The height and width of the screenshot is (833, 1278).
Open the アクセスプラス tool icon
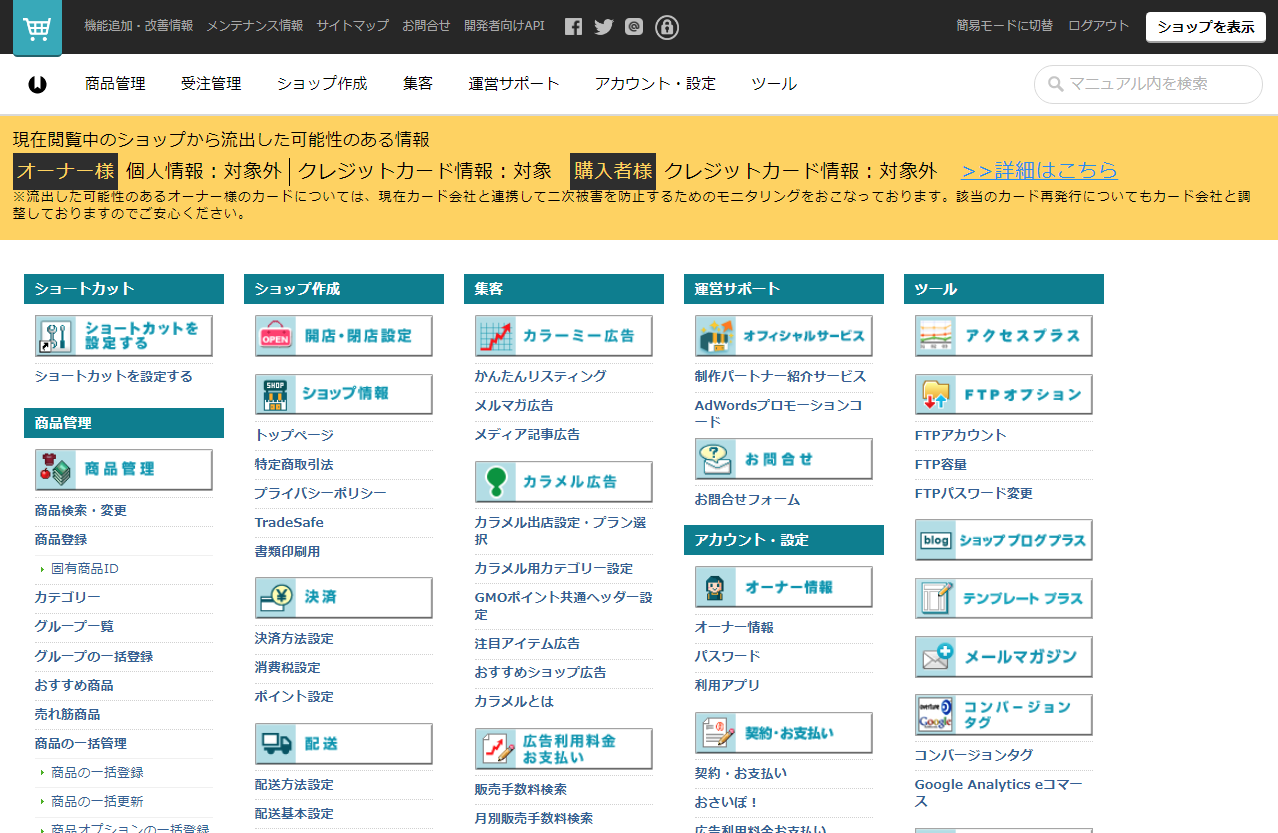(1003, 336)
